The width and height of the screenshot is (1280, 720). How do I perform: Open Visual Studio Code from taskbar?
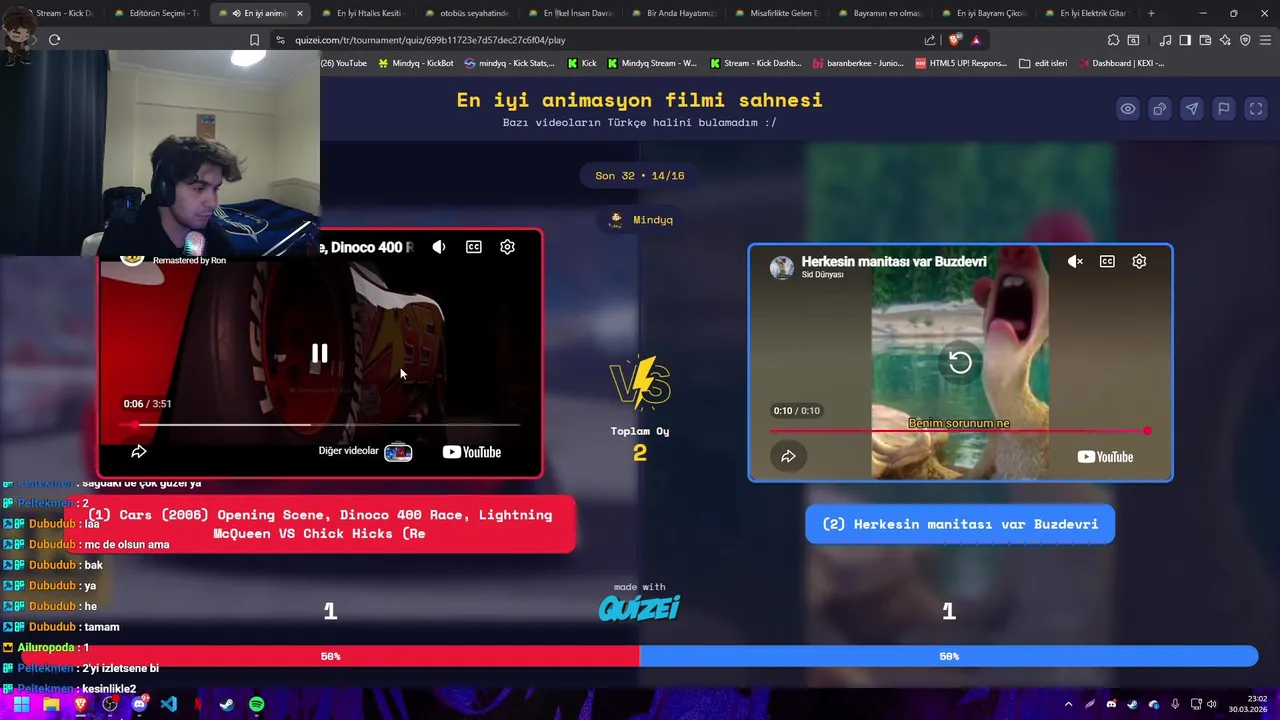[x=168, y=705]
